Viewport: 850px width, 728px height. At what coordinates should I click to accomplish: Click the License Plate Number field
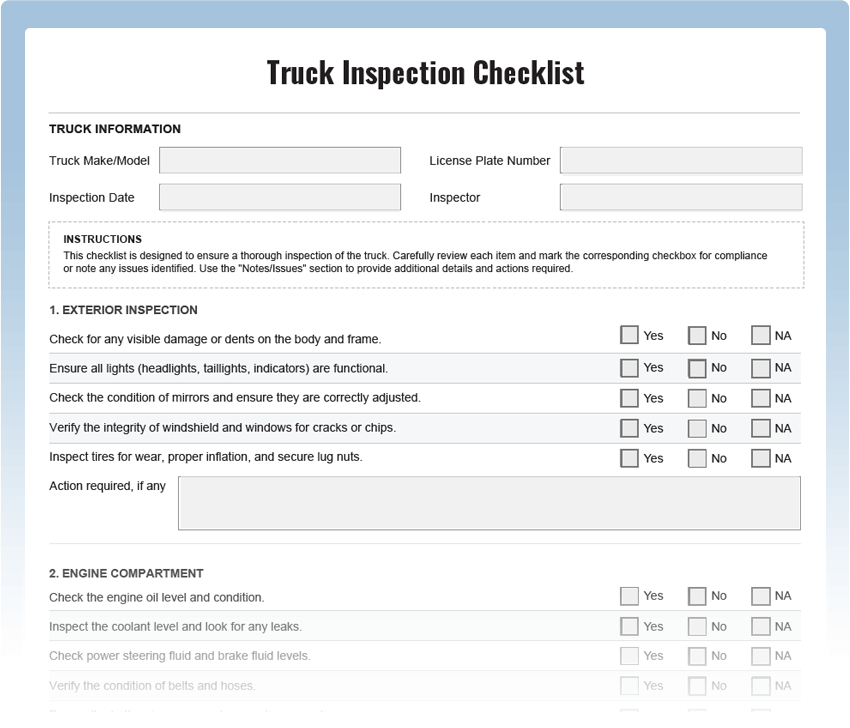coord(681,161)
